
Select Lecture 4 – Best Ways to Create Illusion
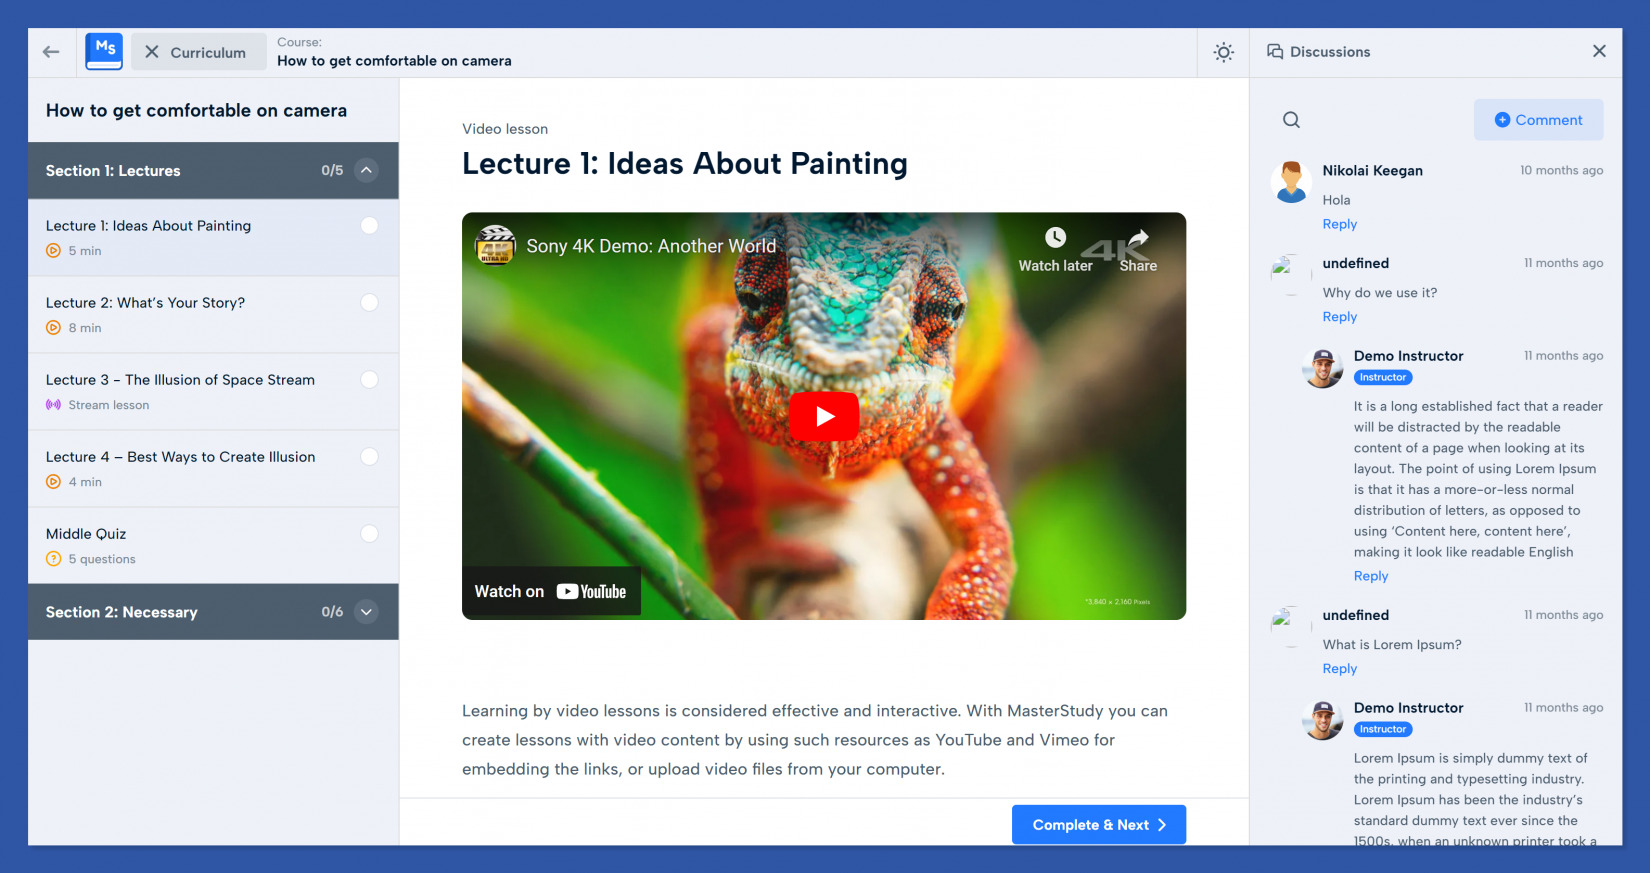point(180,457)
